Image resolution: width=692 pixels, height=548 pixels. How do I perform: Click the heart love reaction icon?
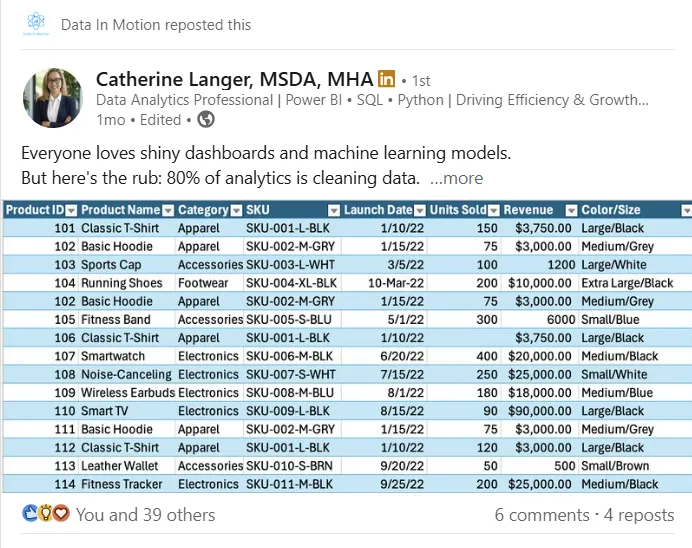(61, 514)
